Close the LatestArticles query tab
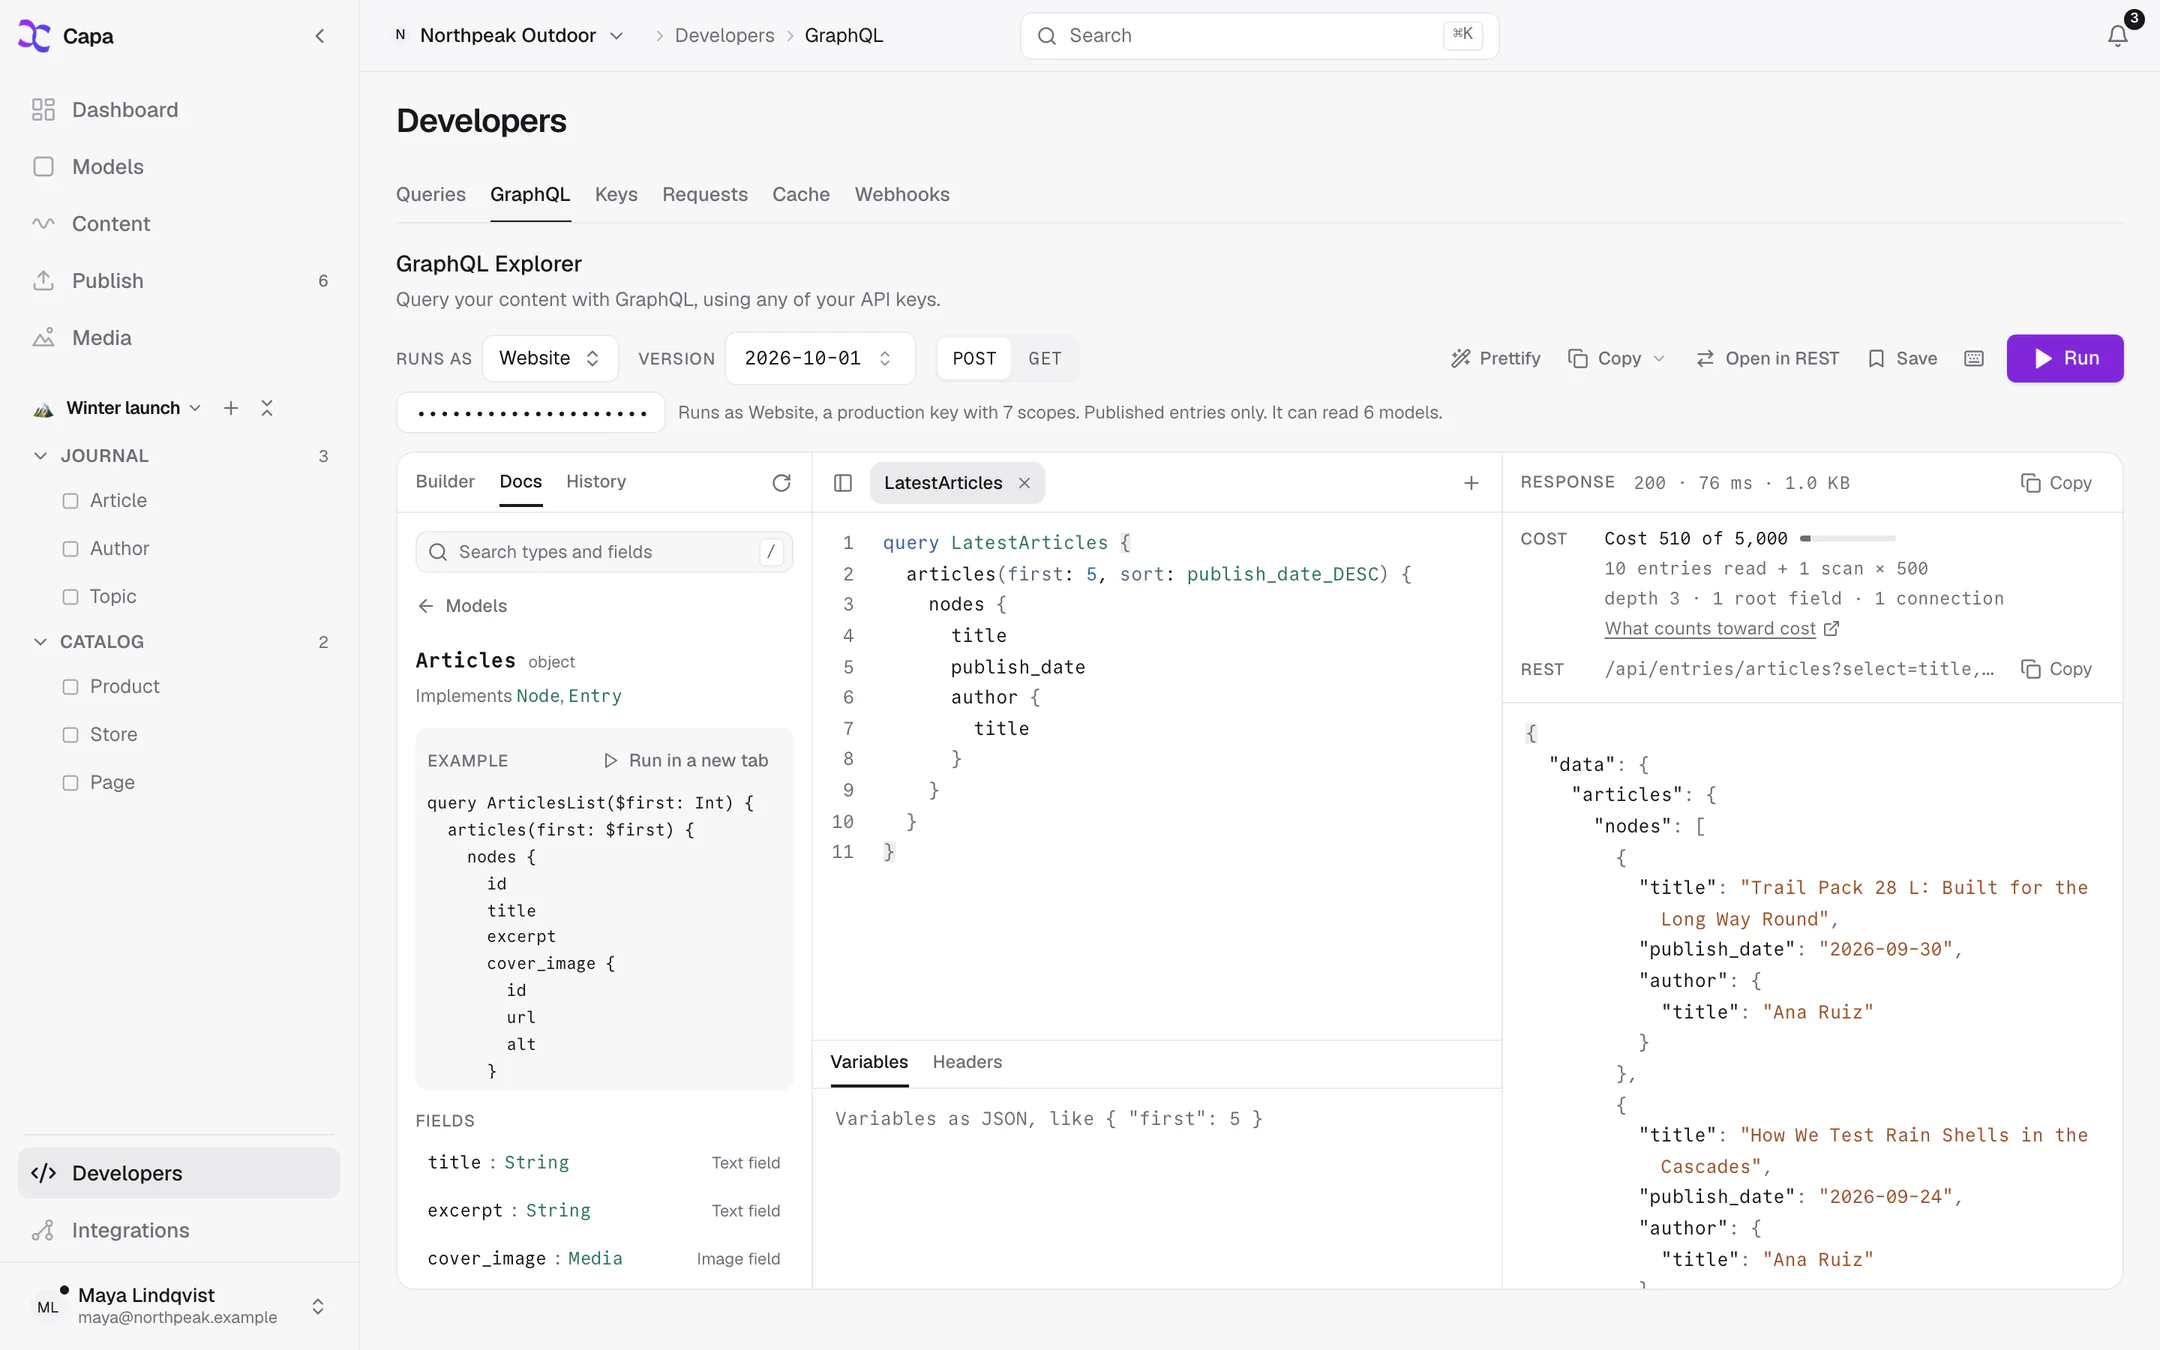Viewport: 2160px width, 1350px height. point(1024,483)
